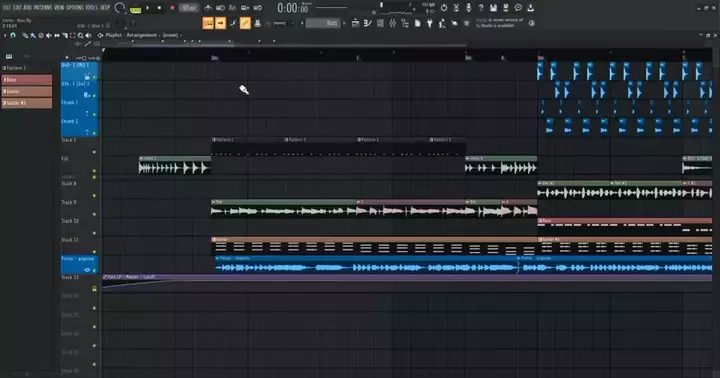Open the Mixer window icon
This screenshot has height=378, width=720.
[393, 23]
